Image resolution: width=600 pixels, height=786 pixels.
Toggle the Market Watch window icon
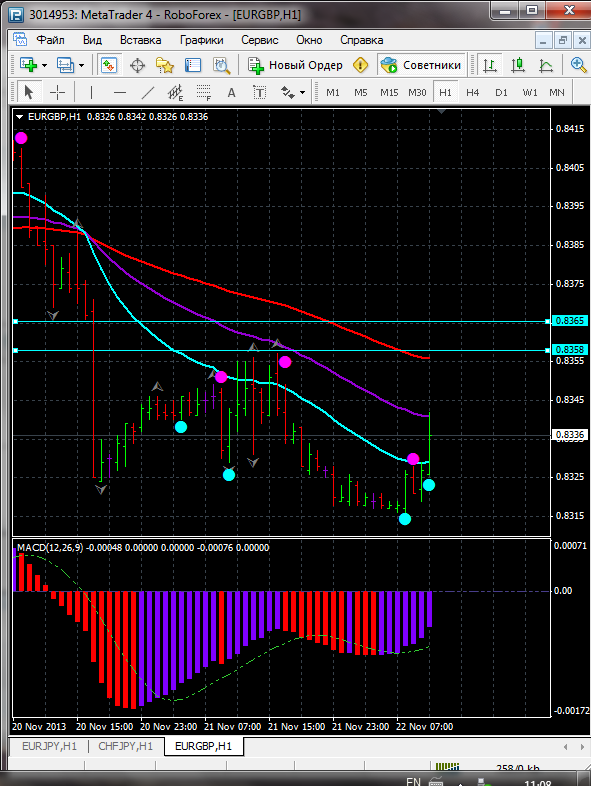[x=109, y=65]
